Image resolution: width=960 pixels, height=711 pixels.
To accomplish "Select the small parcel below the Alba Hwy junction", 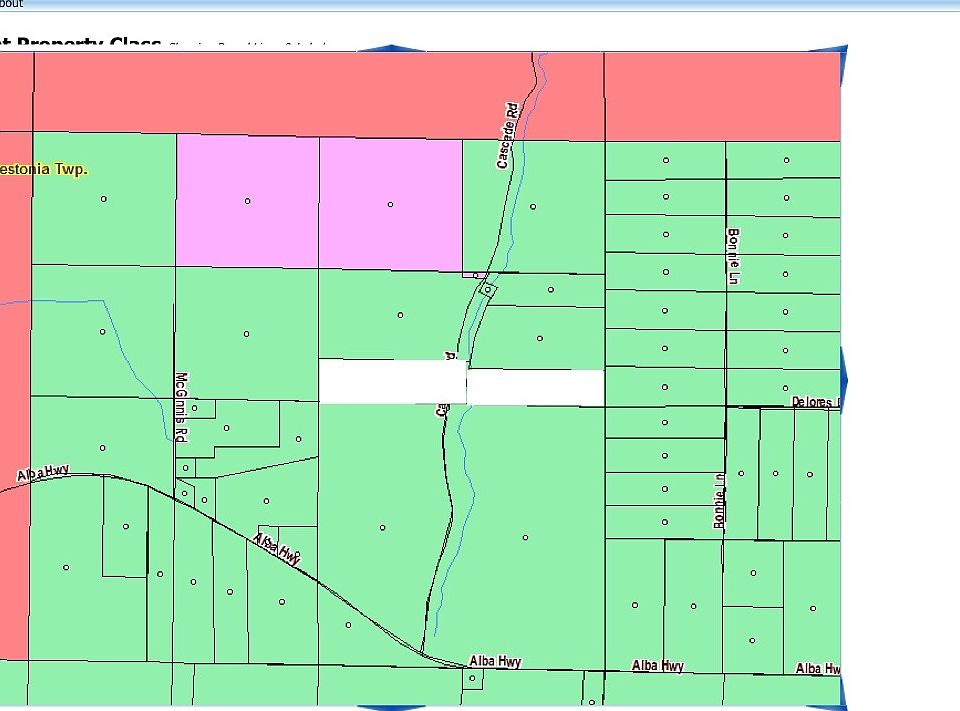I will [472, 678].
